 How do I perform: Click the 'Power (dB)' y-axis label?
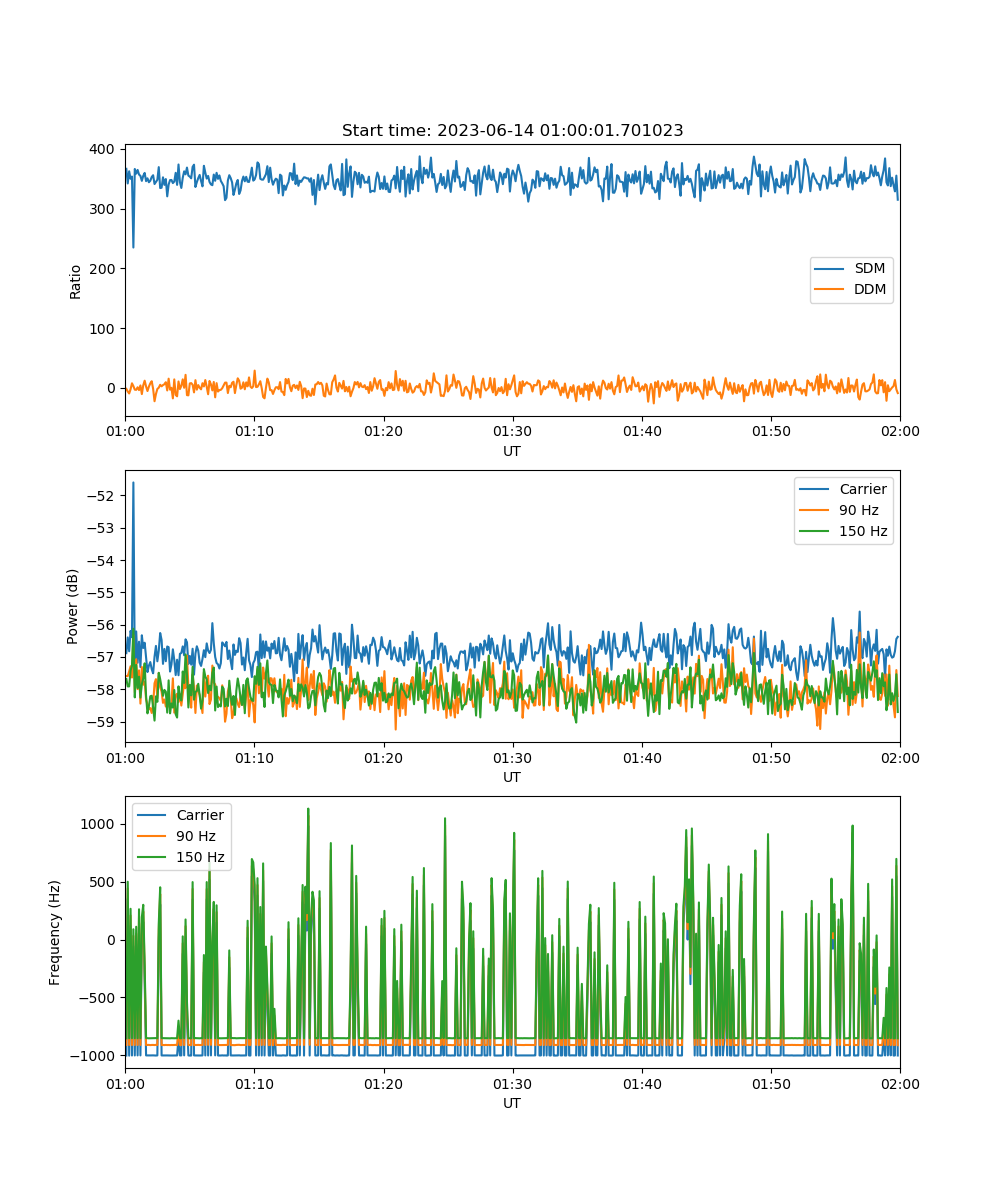[x=73, y=606]
